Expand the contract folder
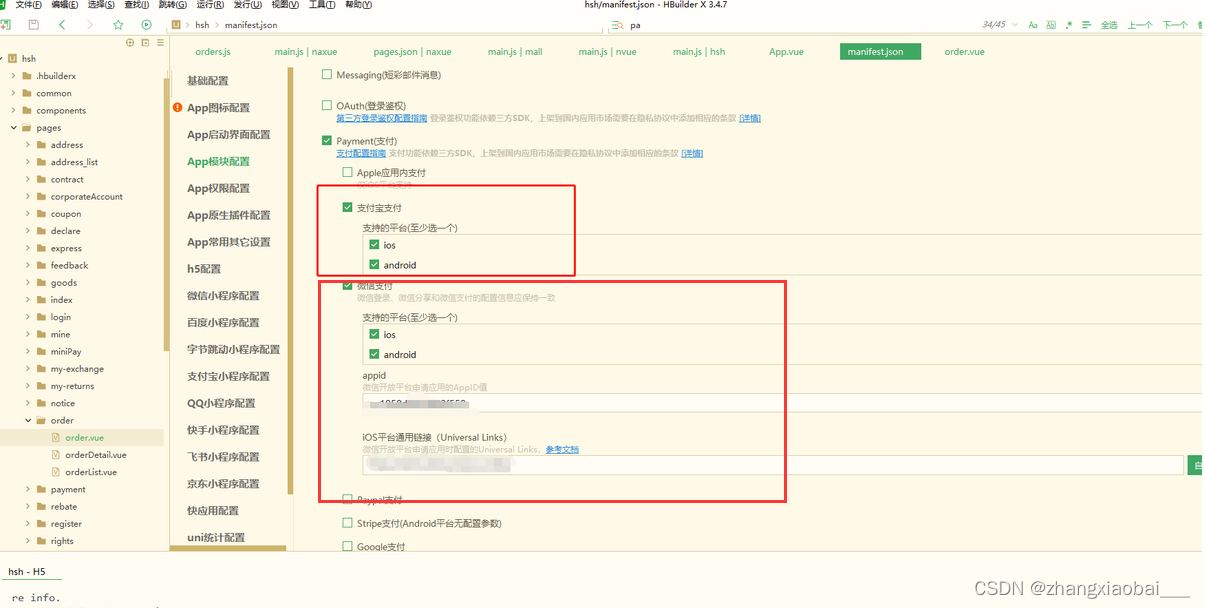 point(28,179)
